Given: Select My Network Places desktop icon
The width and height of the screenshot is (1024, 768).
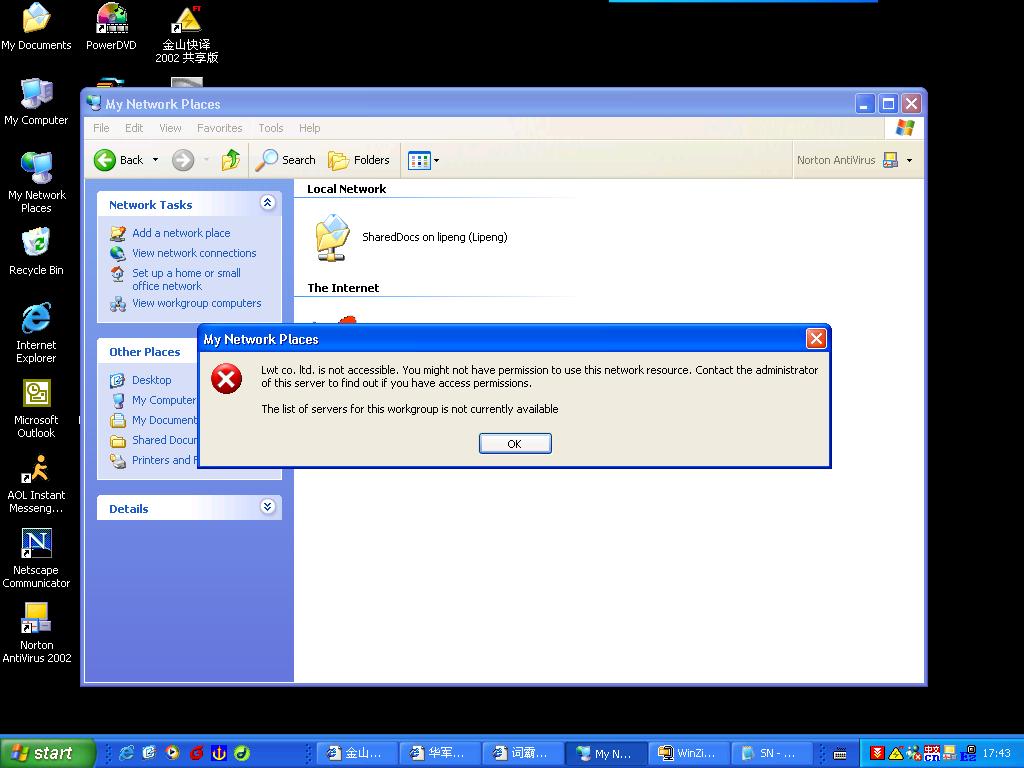Looking at the screenshot, I should [x=36, y=183].
